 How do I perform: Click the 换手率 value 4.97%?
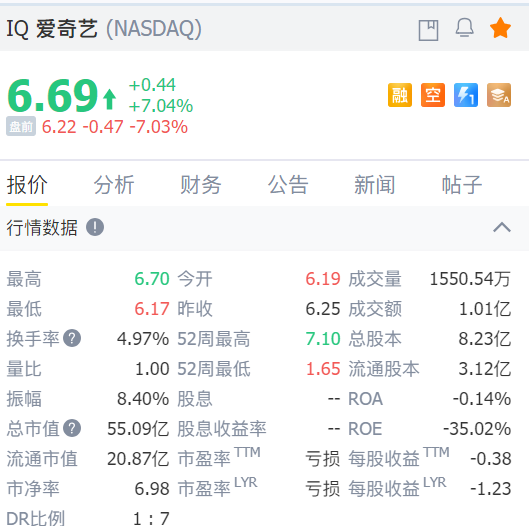pyautogui.click(x=143, y=339)
